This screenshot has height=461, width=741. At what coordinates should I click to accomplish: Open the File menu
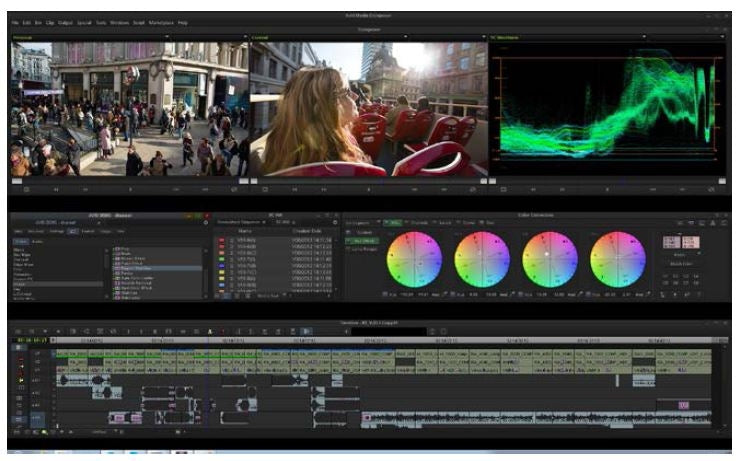coord(14,22)
